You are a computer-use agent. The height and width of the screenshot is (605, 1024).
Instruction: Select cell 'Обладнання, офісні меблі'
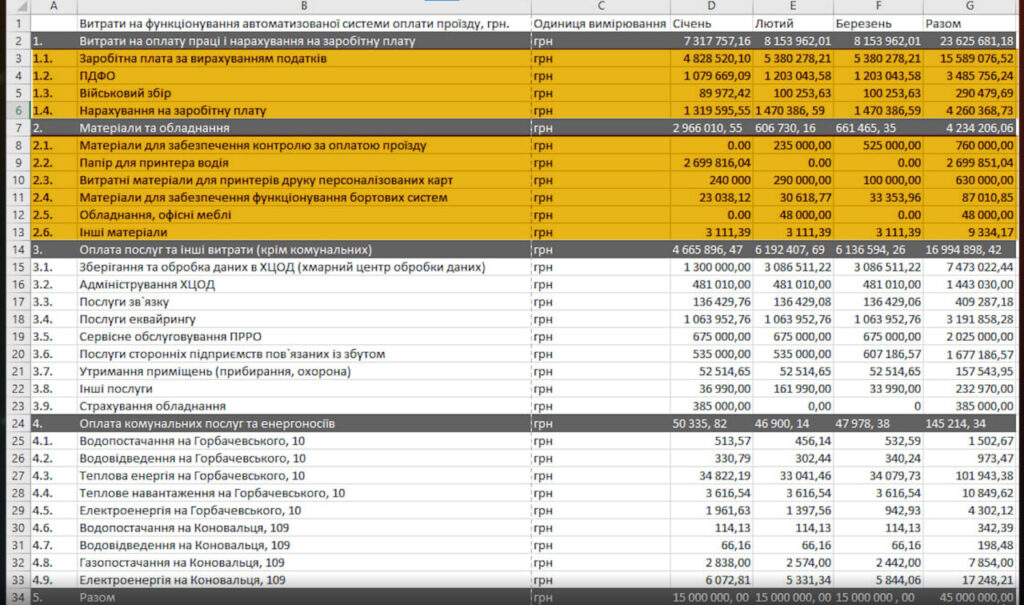[304, 215]
